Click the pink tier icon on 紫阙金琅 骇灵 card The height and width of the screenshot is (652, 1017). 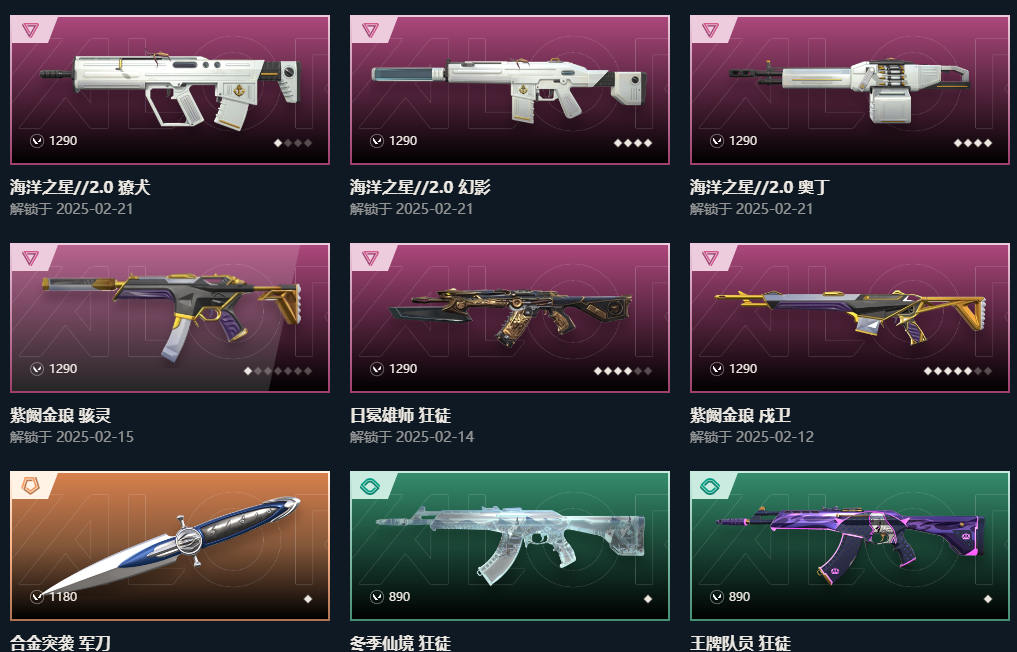30,258
